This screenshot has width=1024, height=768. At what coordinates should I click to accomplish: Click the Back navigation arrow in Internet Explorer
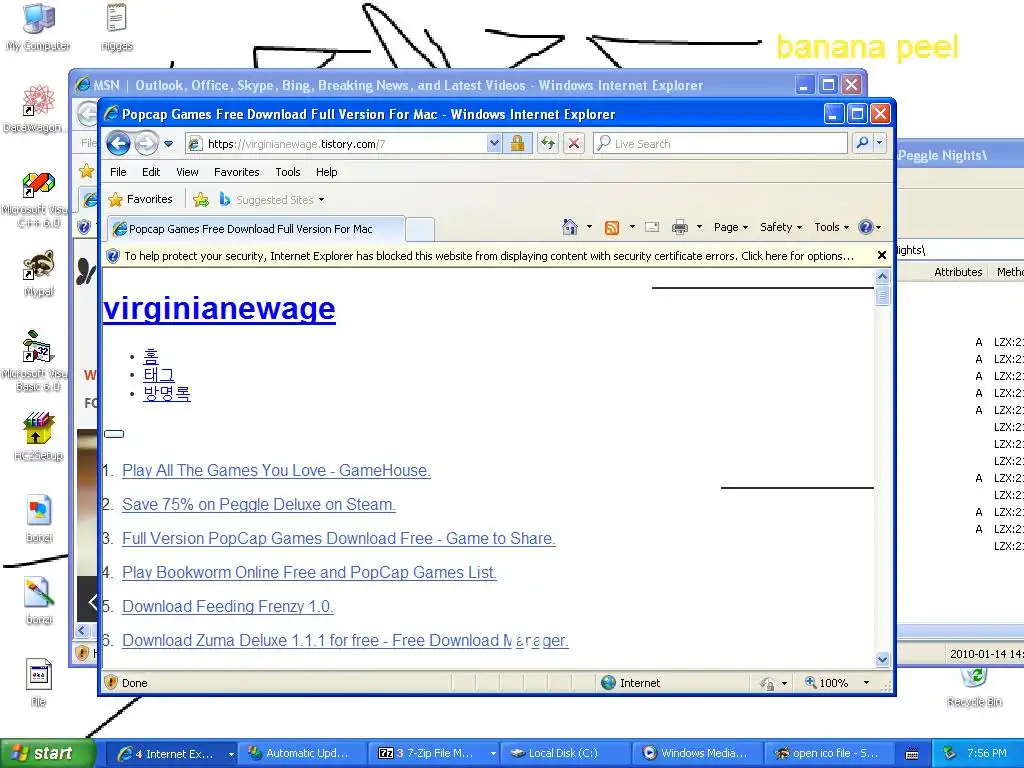tap(118, 143)
